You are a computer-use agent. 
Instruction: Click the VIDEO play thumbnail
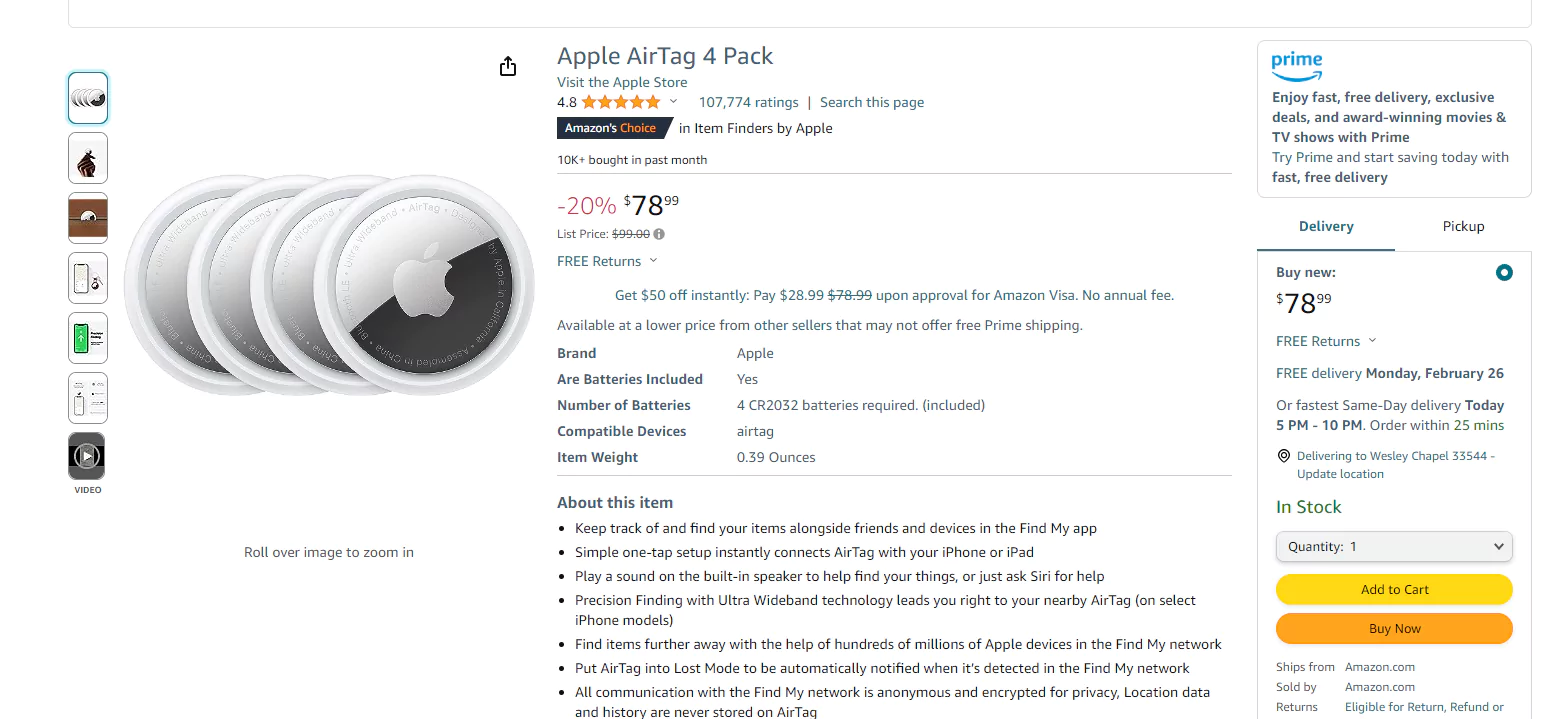click(87, 456)
